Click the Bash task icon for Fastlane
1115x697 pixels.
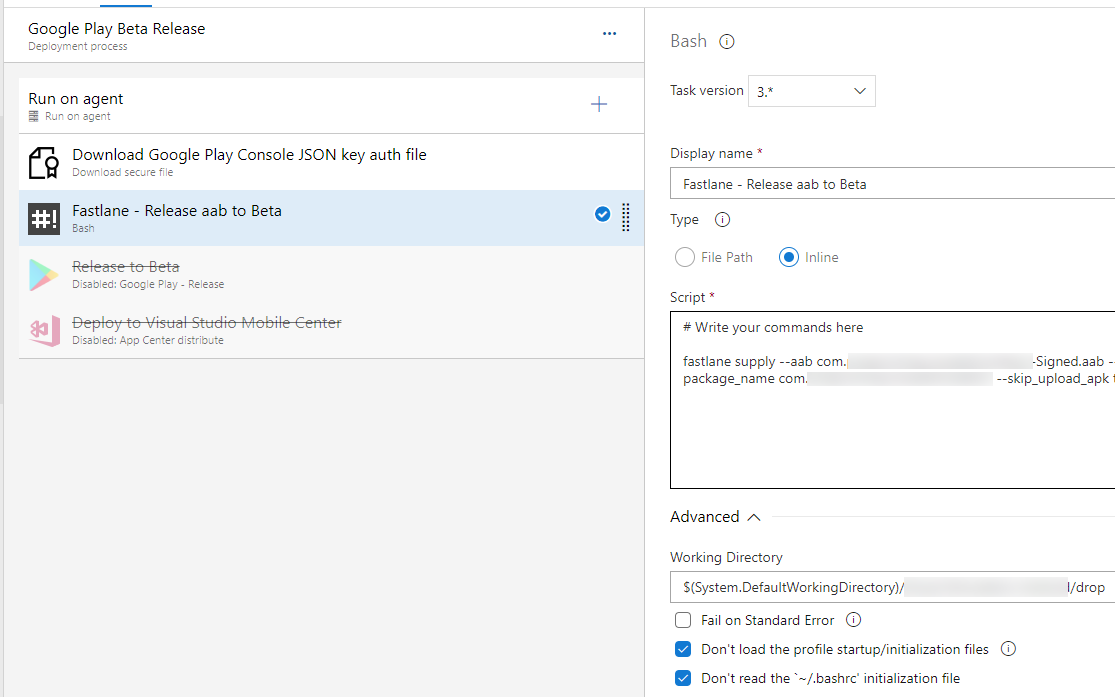point(44,218)
